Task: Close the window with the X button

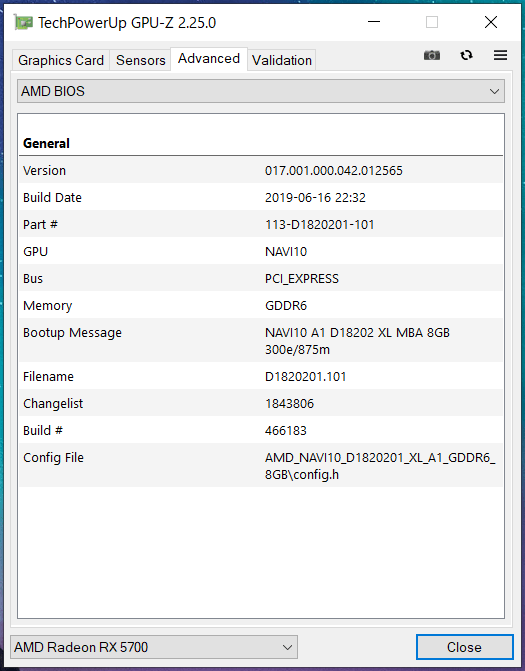Action: (491, 22)
